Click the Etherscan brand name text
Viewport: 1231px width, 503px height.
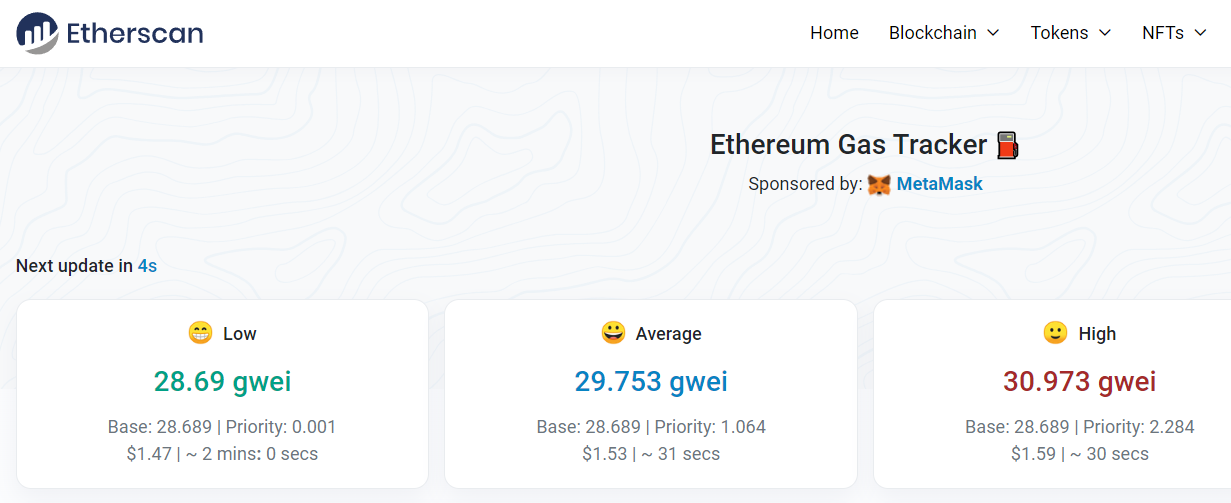coord(134,33)
